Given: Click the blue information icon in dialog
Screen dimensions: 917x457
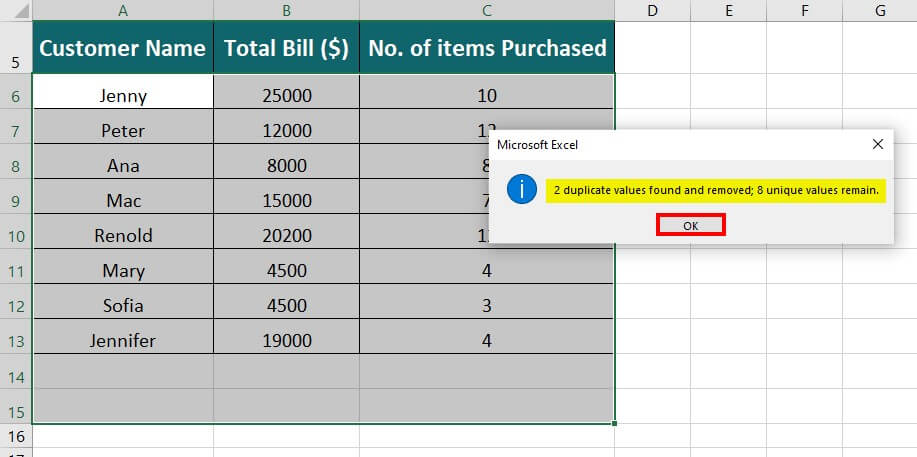Looking at the screenshot, I should coord(522,189).
